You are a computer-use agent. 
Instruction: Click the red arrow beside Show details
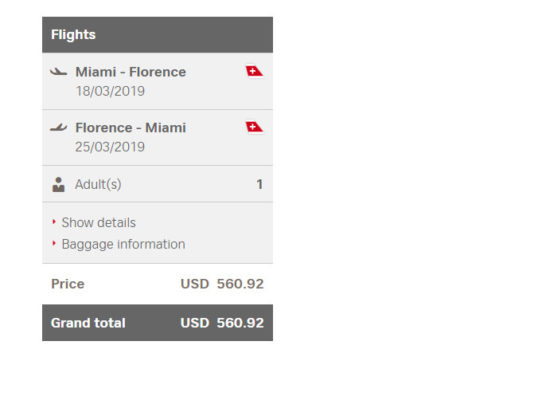click(54, 222)
